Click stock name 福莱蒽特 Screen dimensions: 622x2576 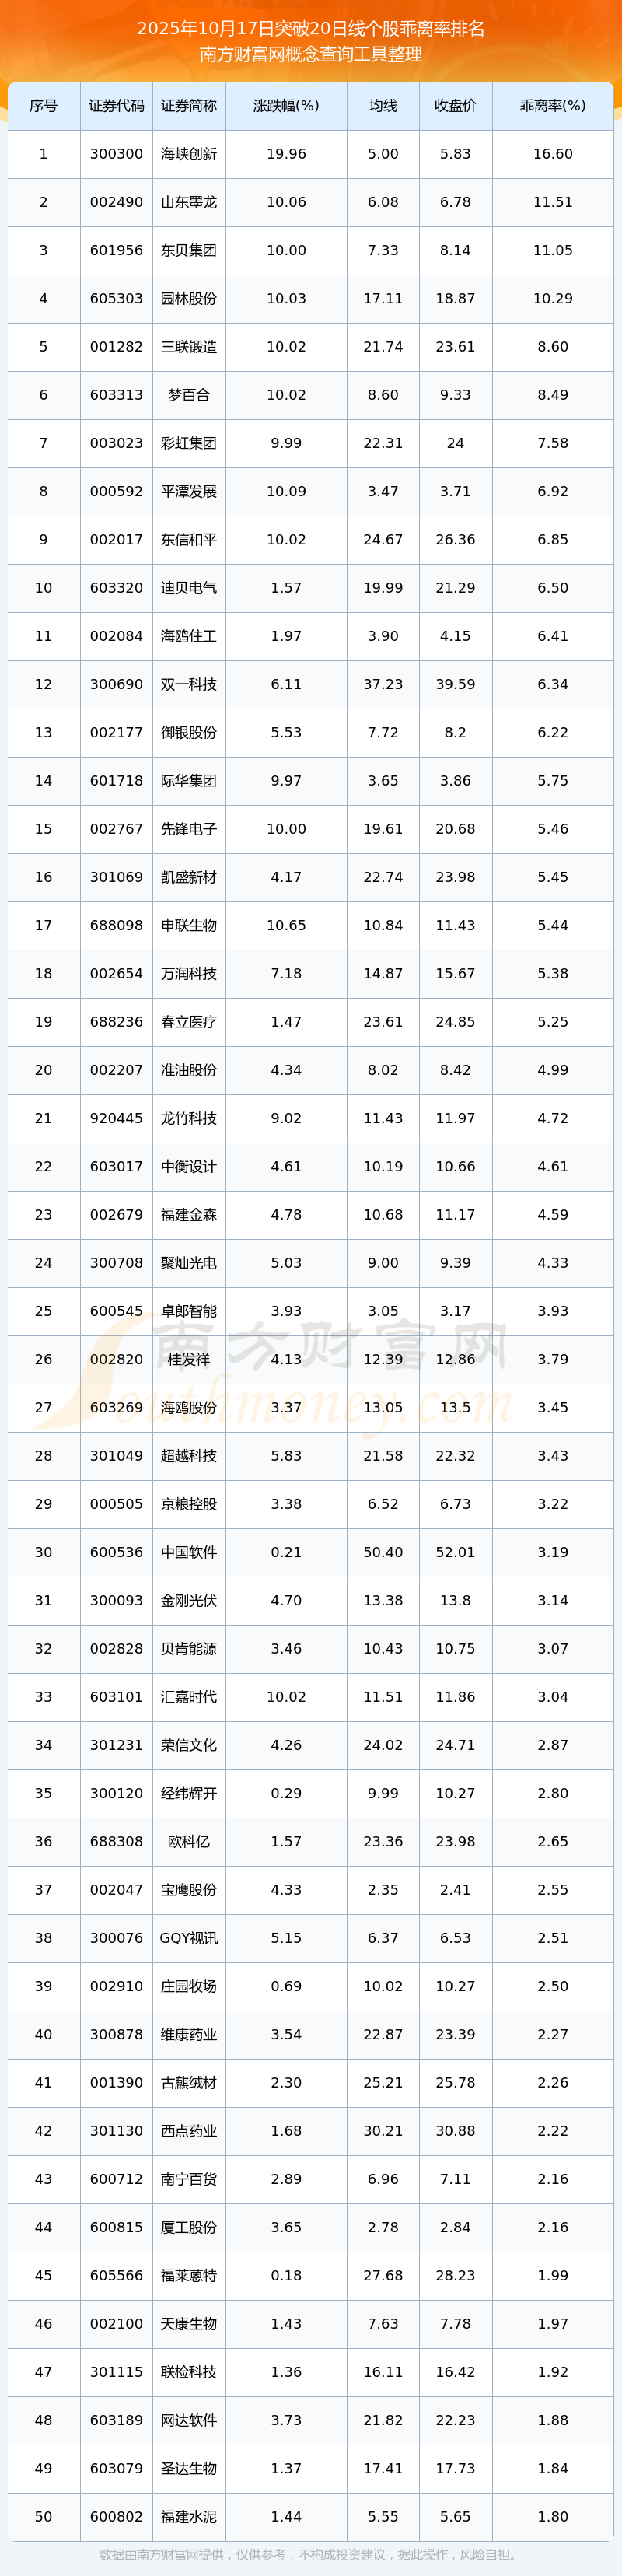189,2275
